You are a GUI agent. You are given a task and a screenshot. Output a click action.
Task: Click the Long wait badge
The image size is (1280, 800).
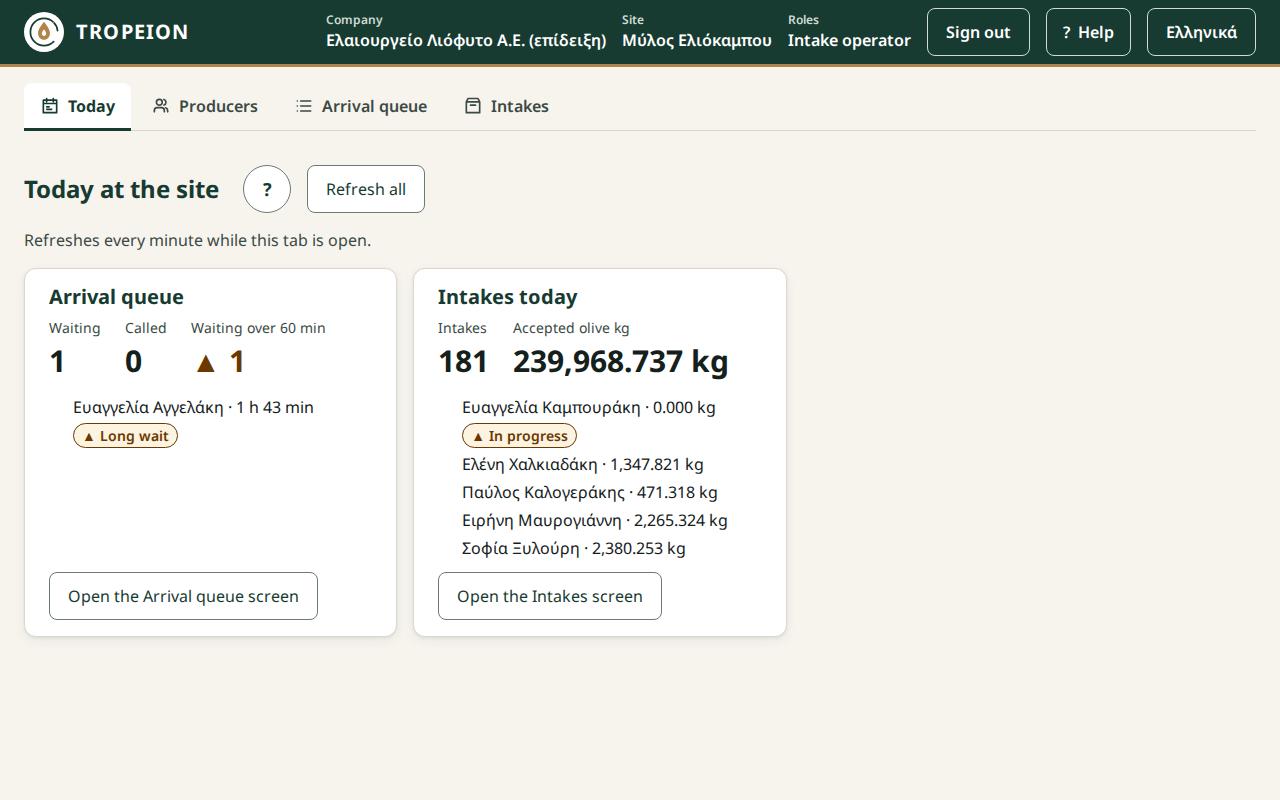(x=125, y=436)
